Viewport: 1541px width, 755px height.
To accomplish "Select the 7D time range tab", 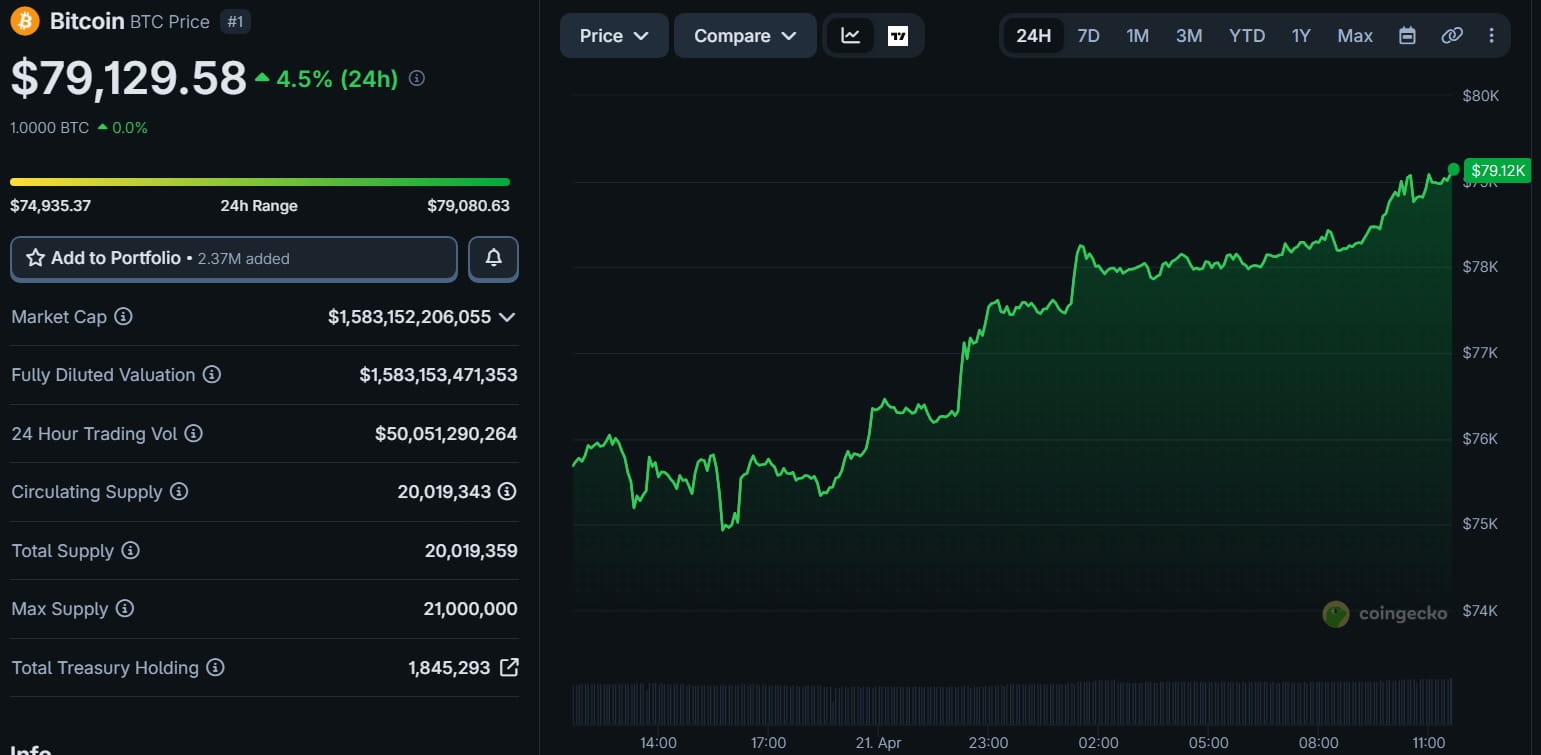I will tap(1088, 36).
